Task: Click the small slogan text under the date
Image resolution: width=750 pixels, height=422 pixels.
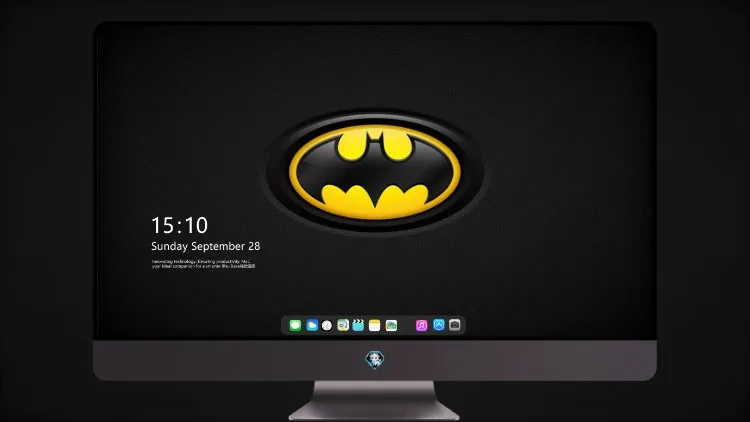Action: pyautogui.click(x=203, y=264)
